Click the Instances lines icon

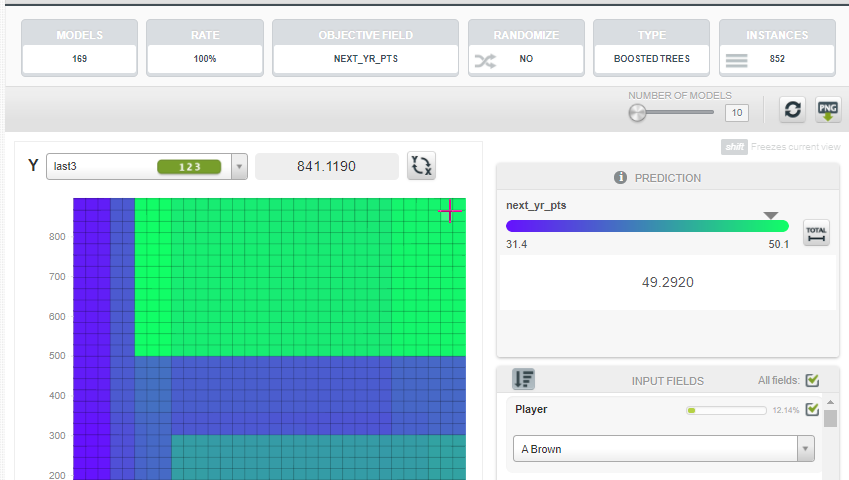[736, 60]
